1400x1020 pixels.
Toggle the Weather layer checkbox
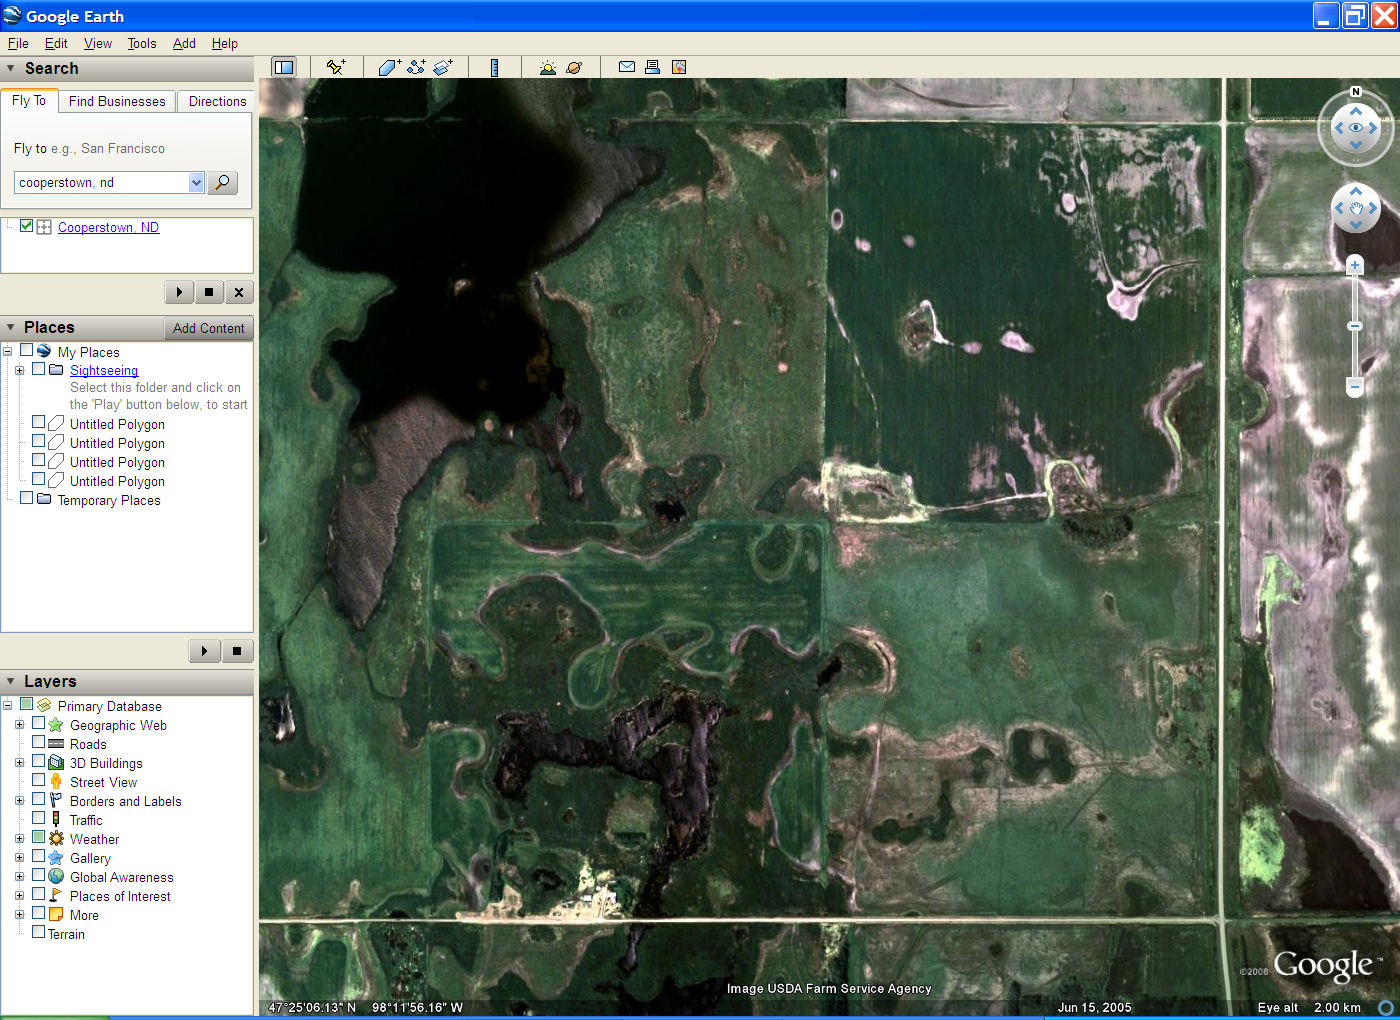[x=38, y=837]
